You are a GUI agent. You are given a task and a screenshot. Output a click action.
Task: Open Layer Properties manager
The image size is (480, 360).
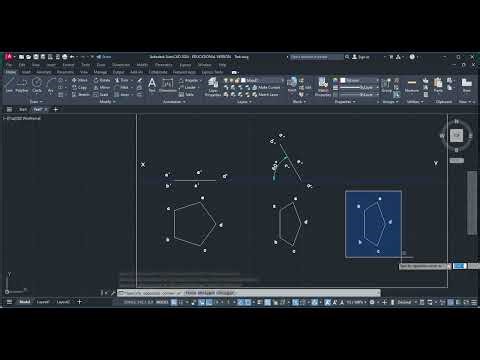pos(213,87)
